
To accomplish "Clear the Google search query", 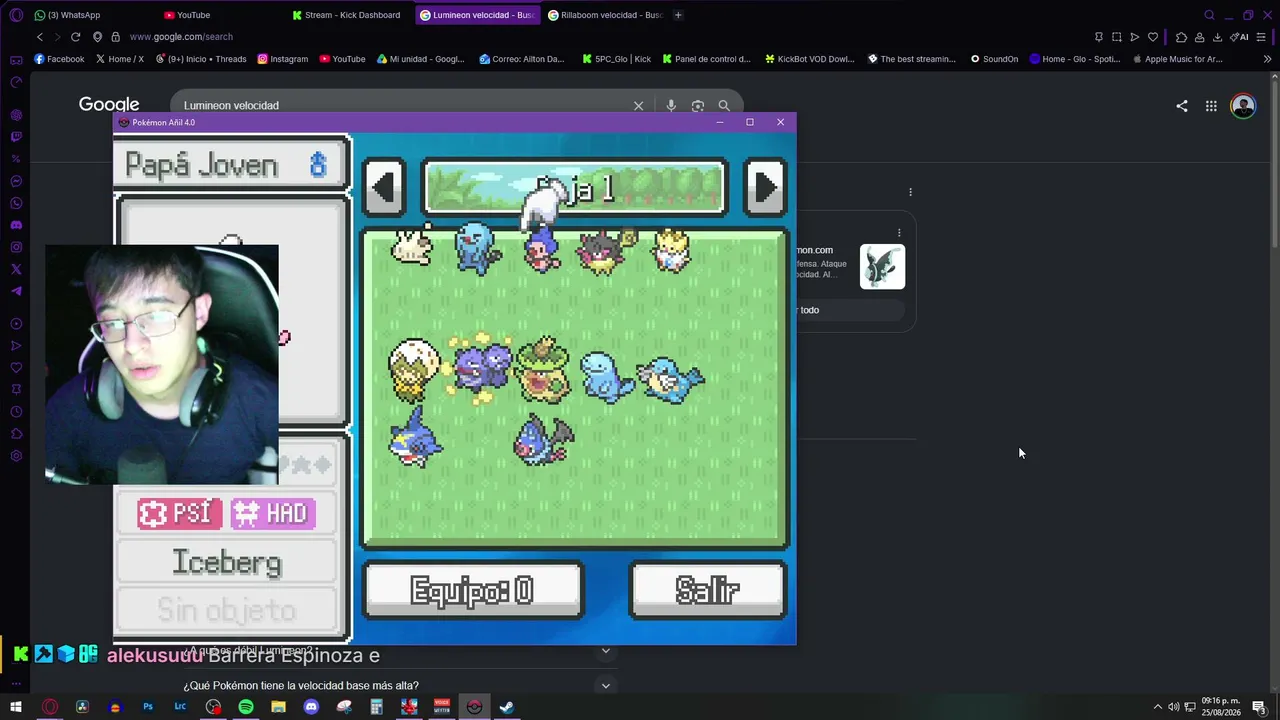I will [638, 105].
